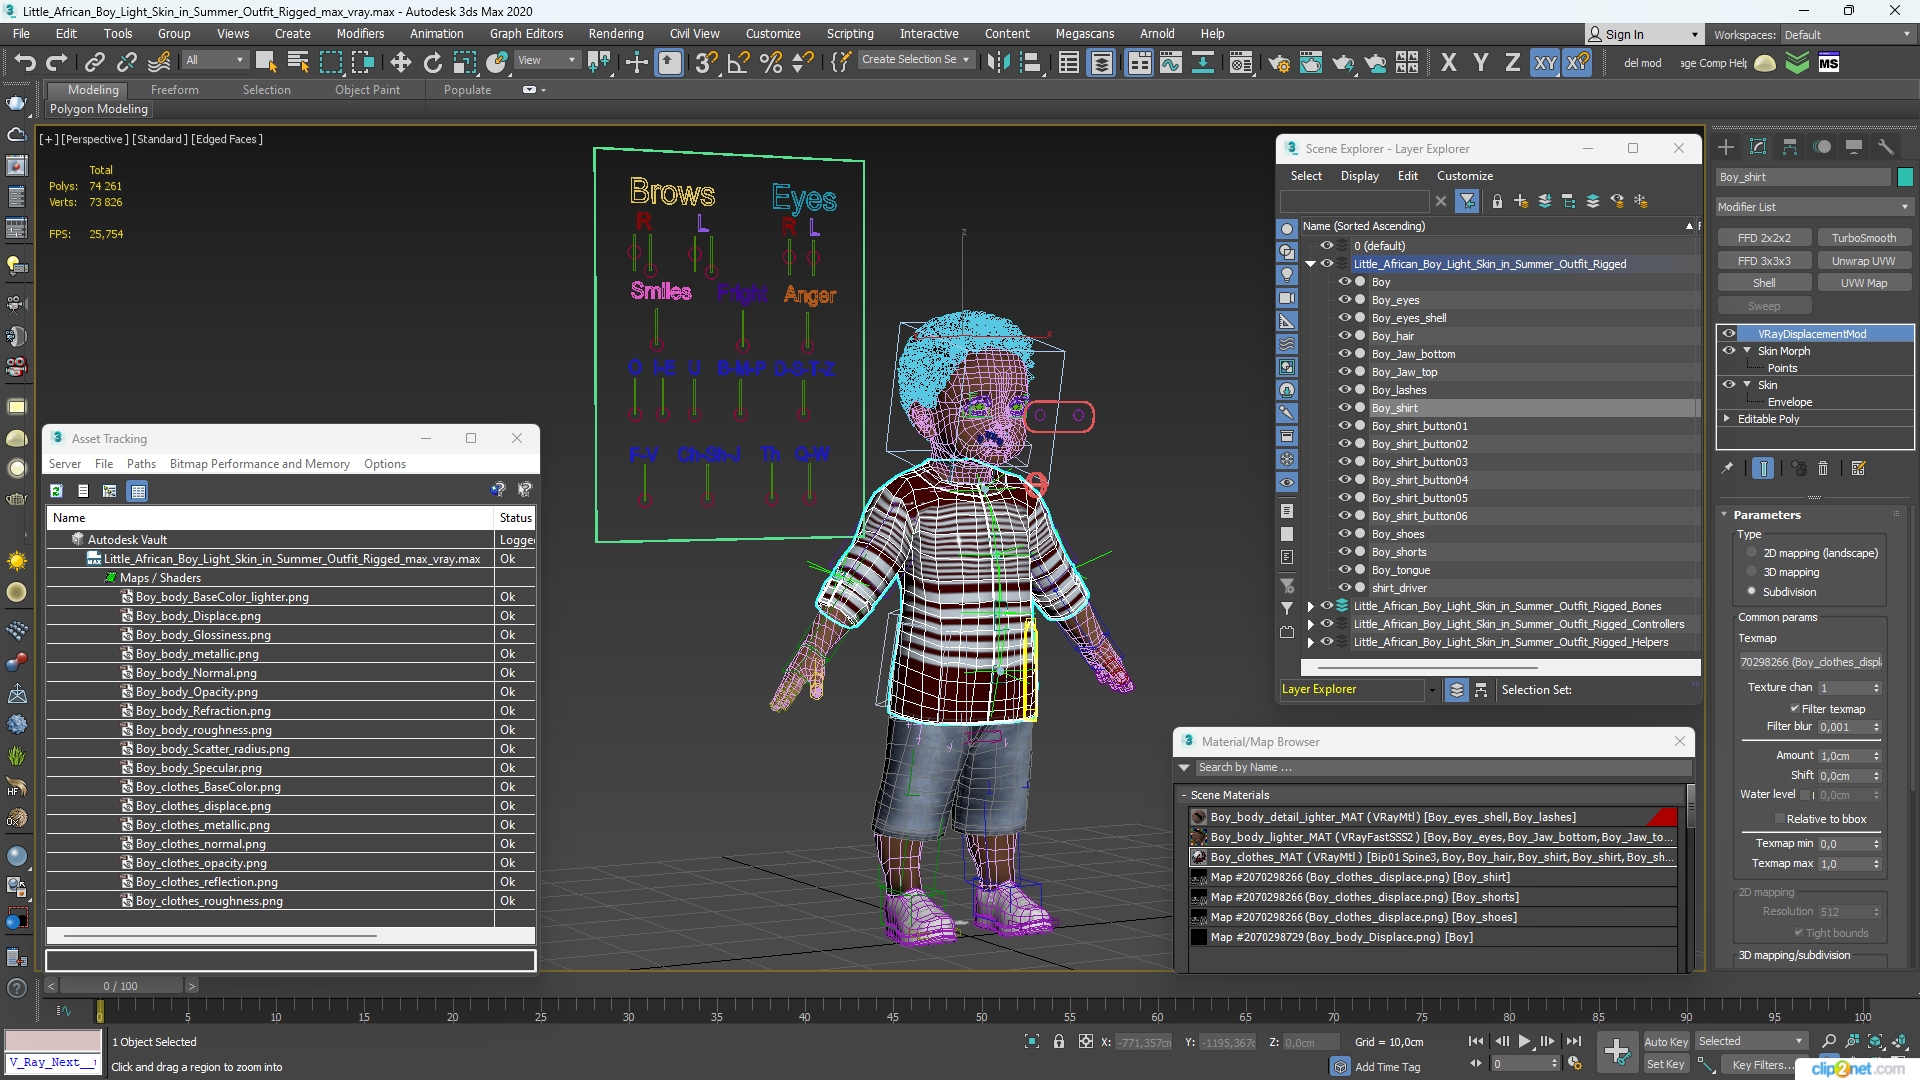Choose the Select Object tool
This screenshot has width=1920, height=1080.
[266, 62]
